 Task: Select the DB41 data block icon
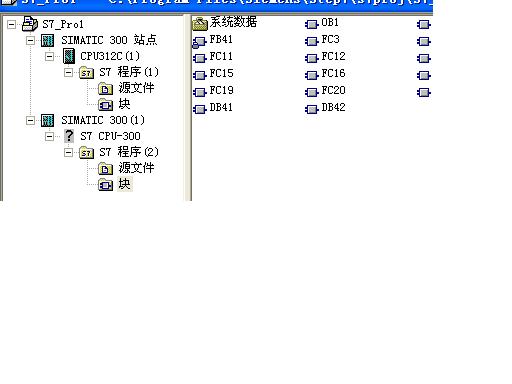coord(200,109)
